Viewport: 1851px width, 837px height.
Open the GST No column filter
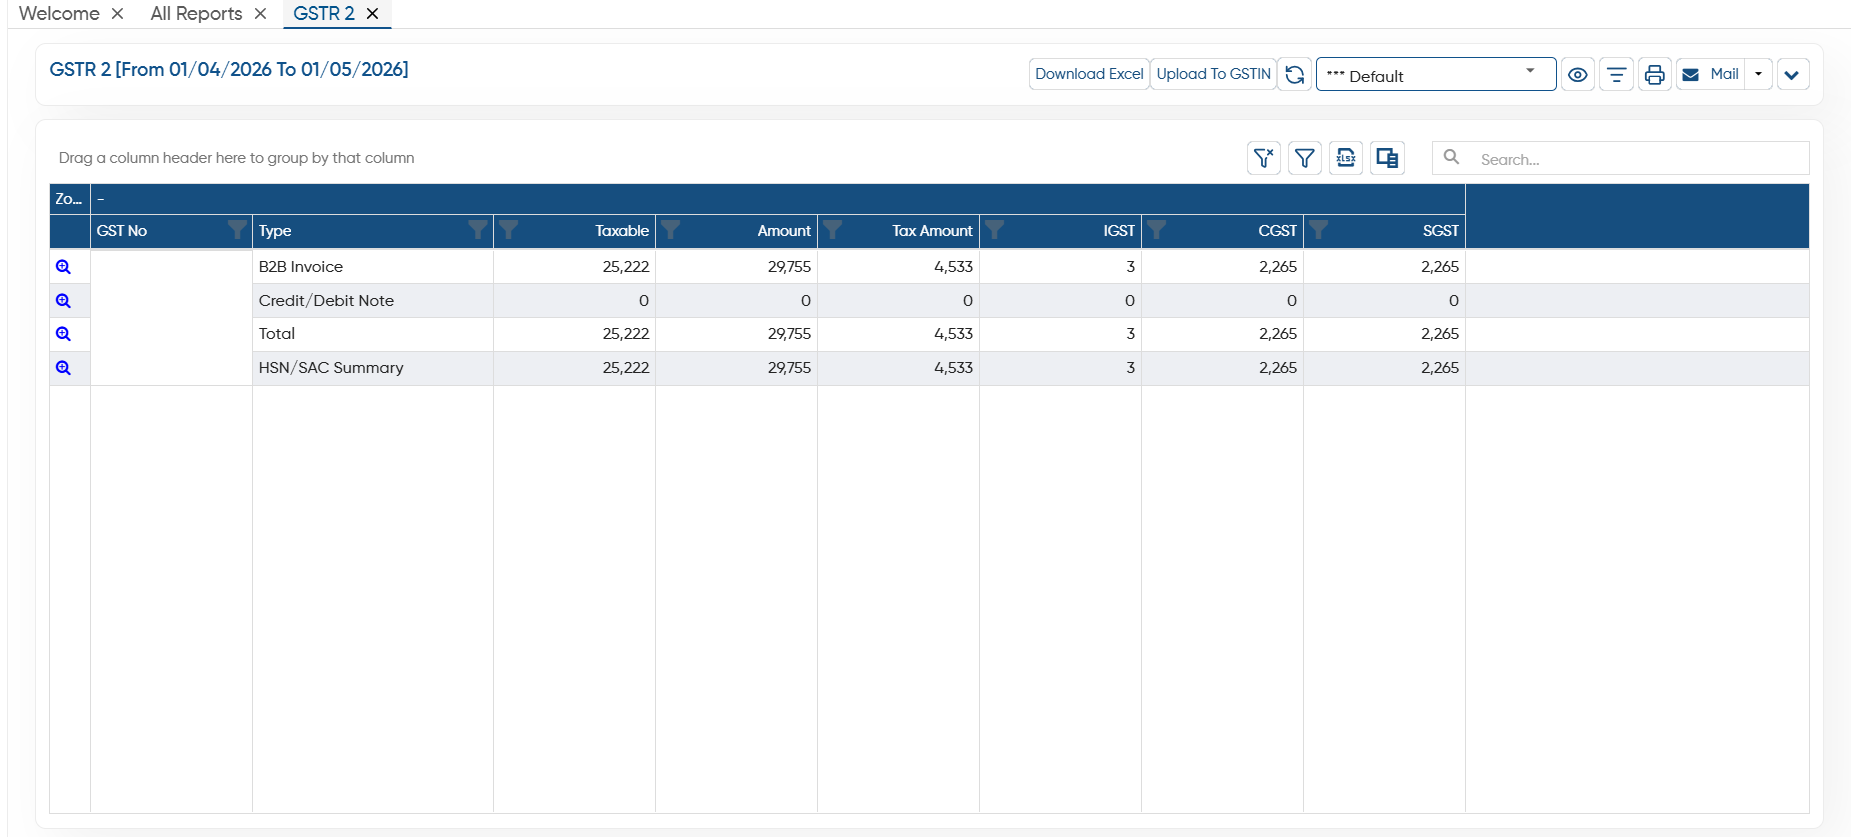tap(236, 230)
